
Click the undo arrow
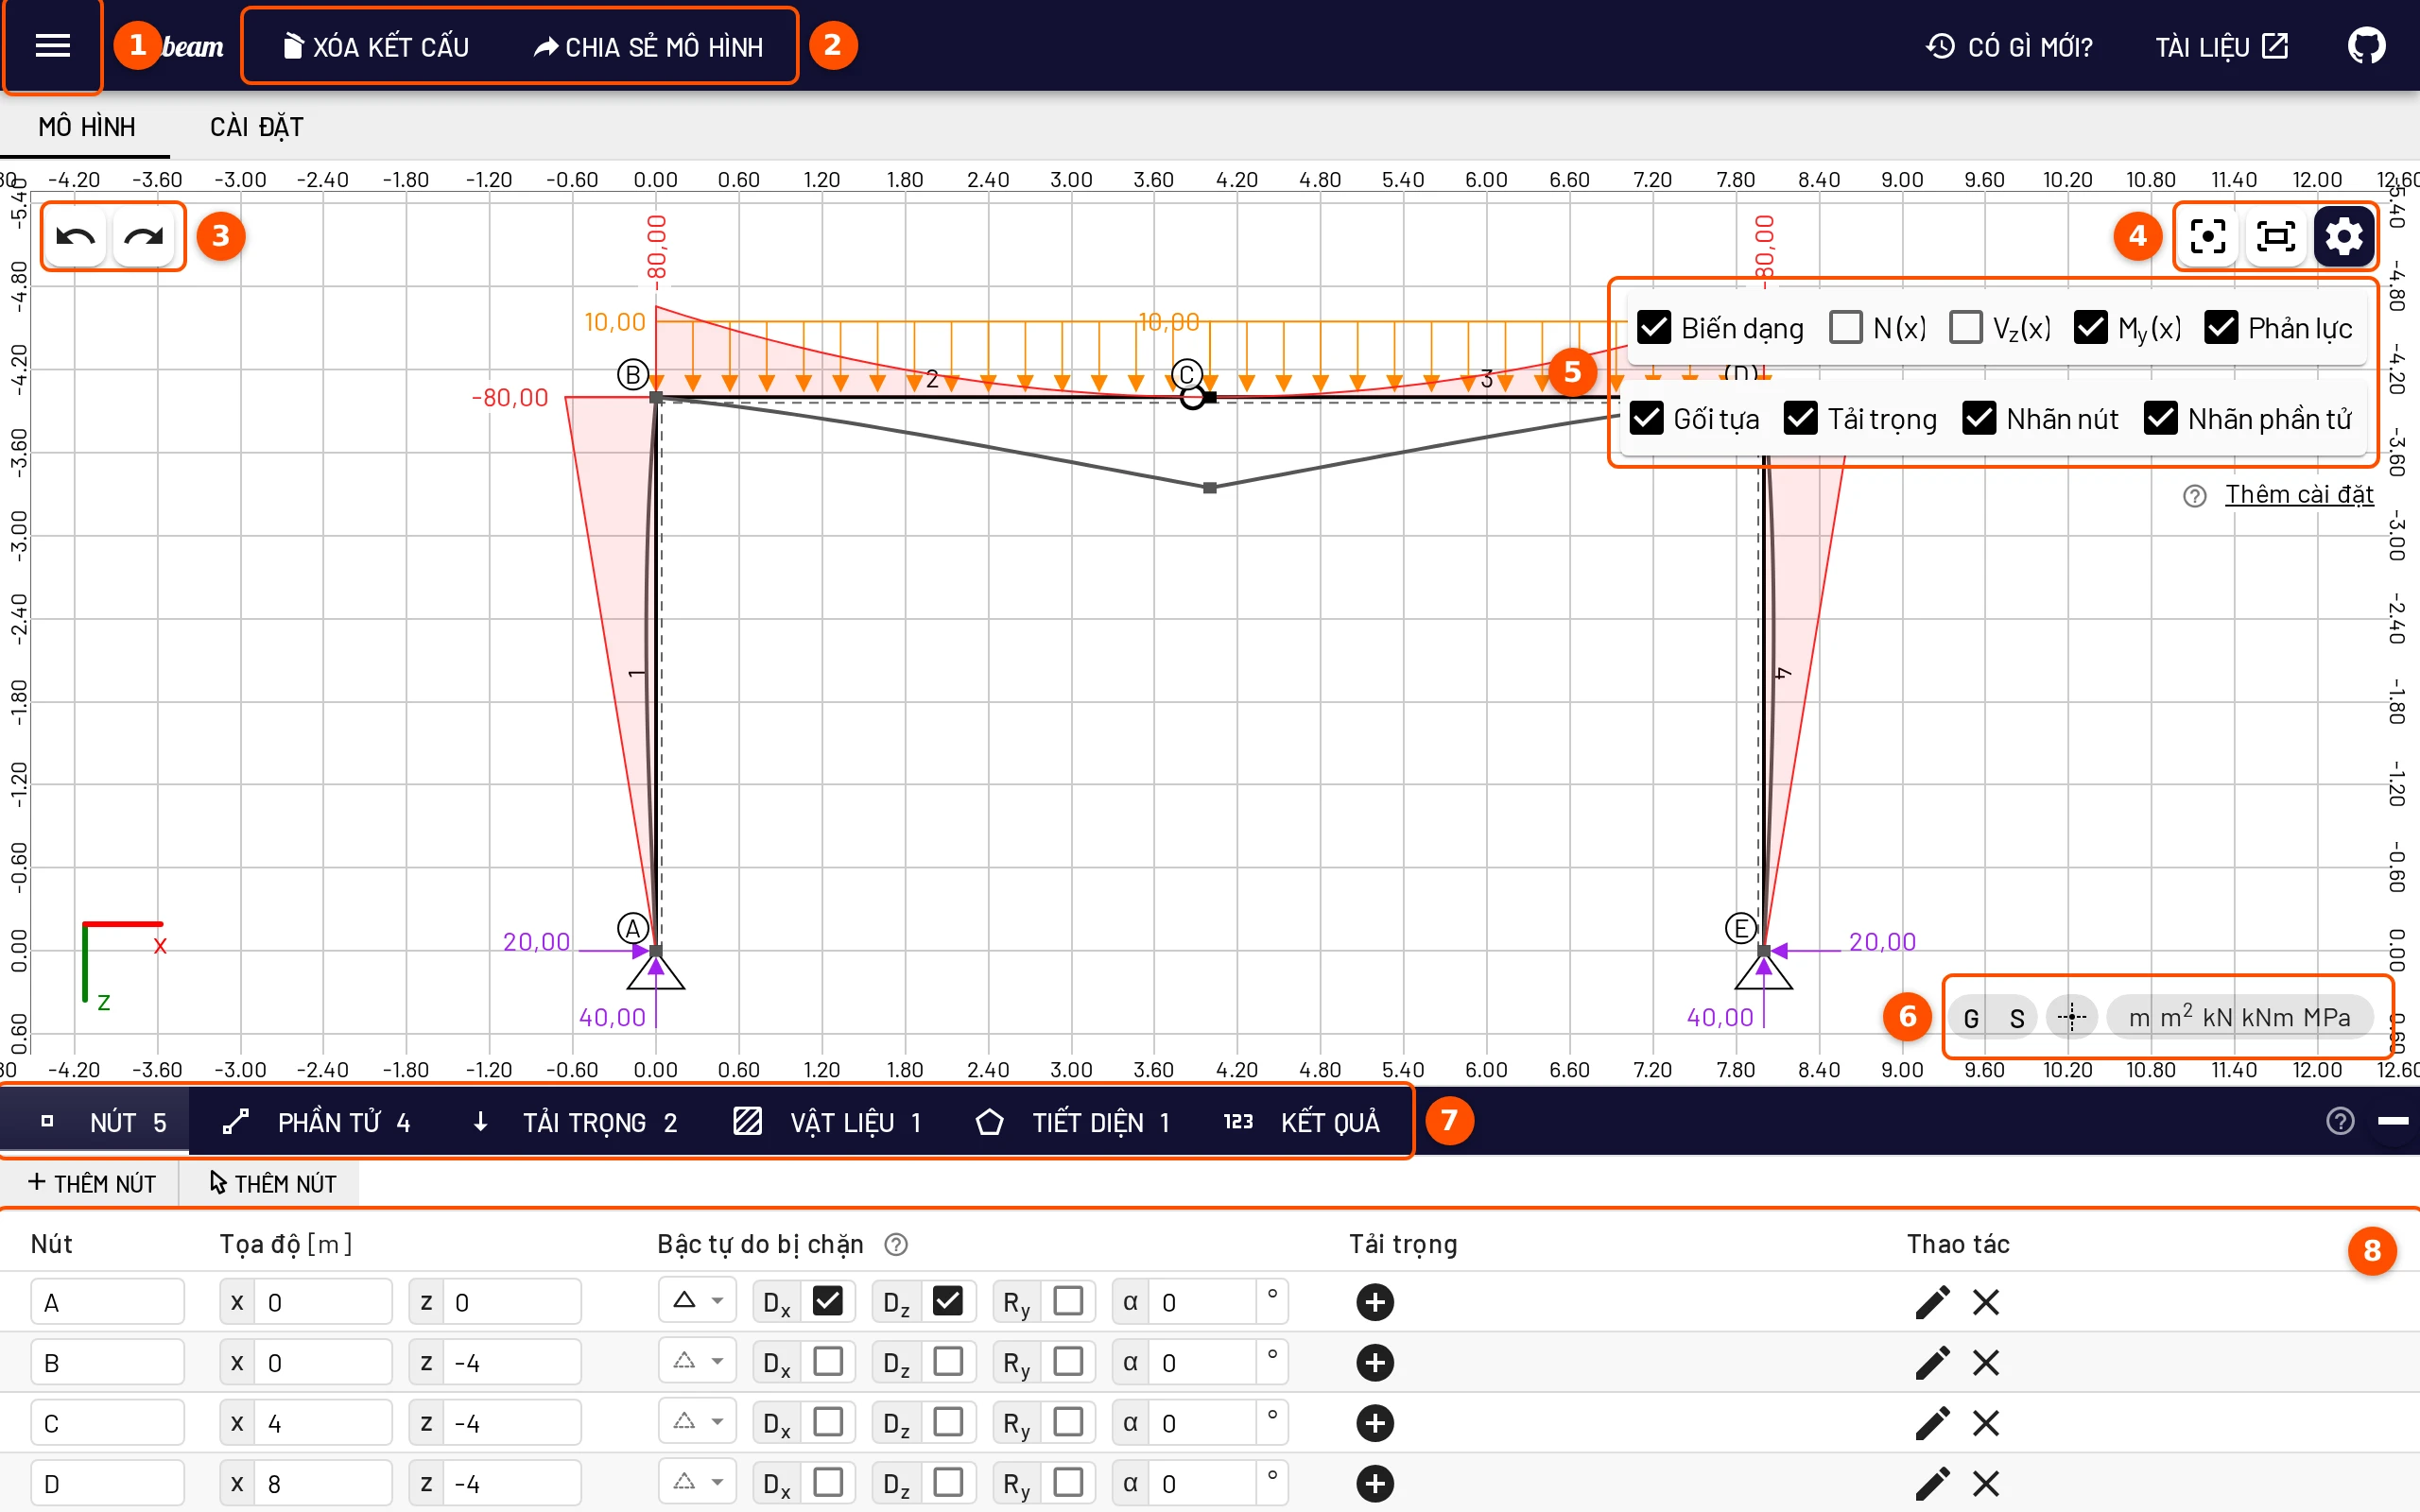76,237
